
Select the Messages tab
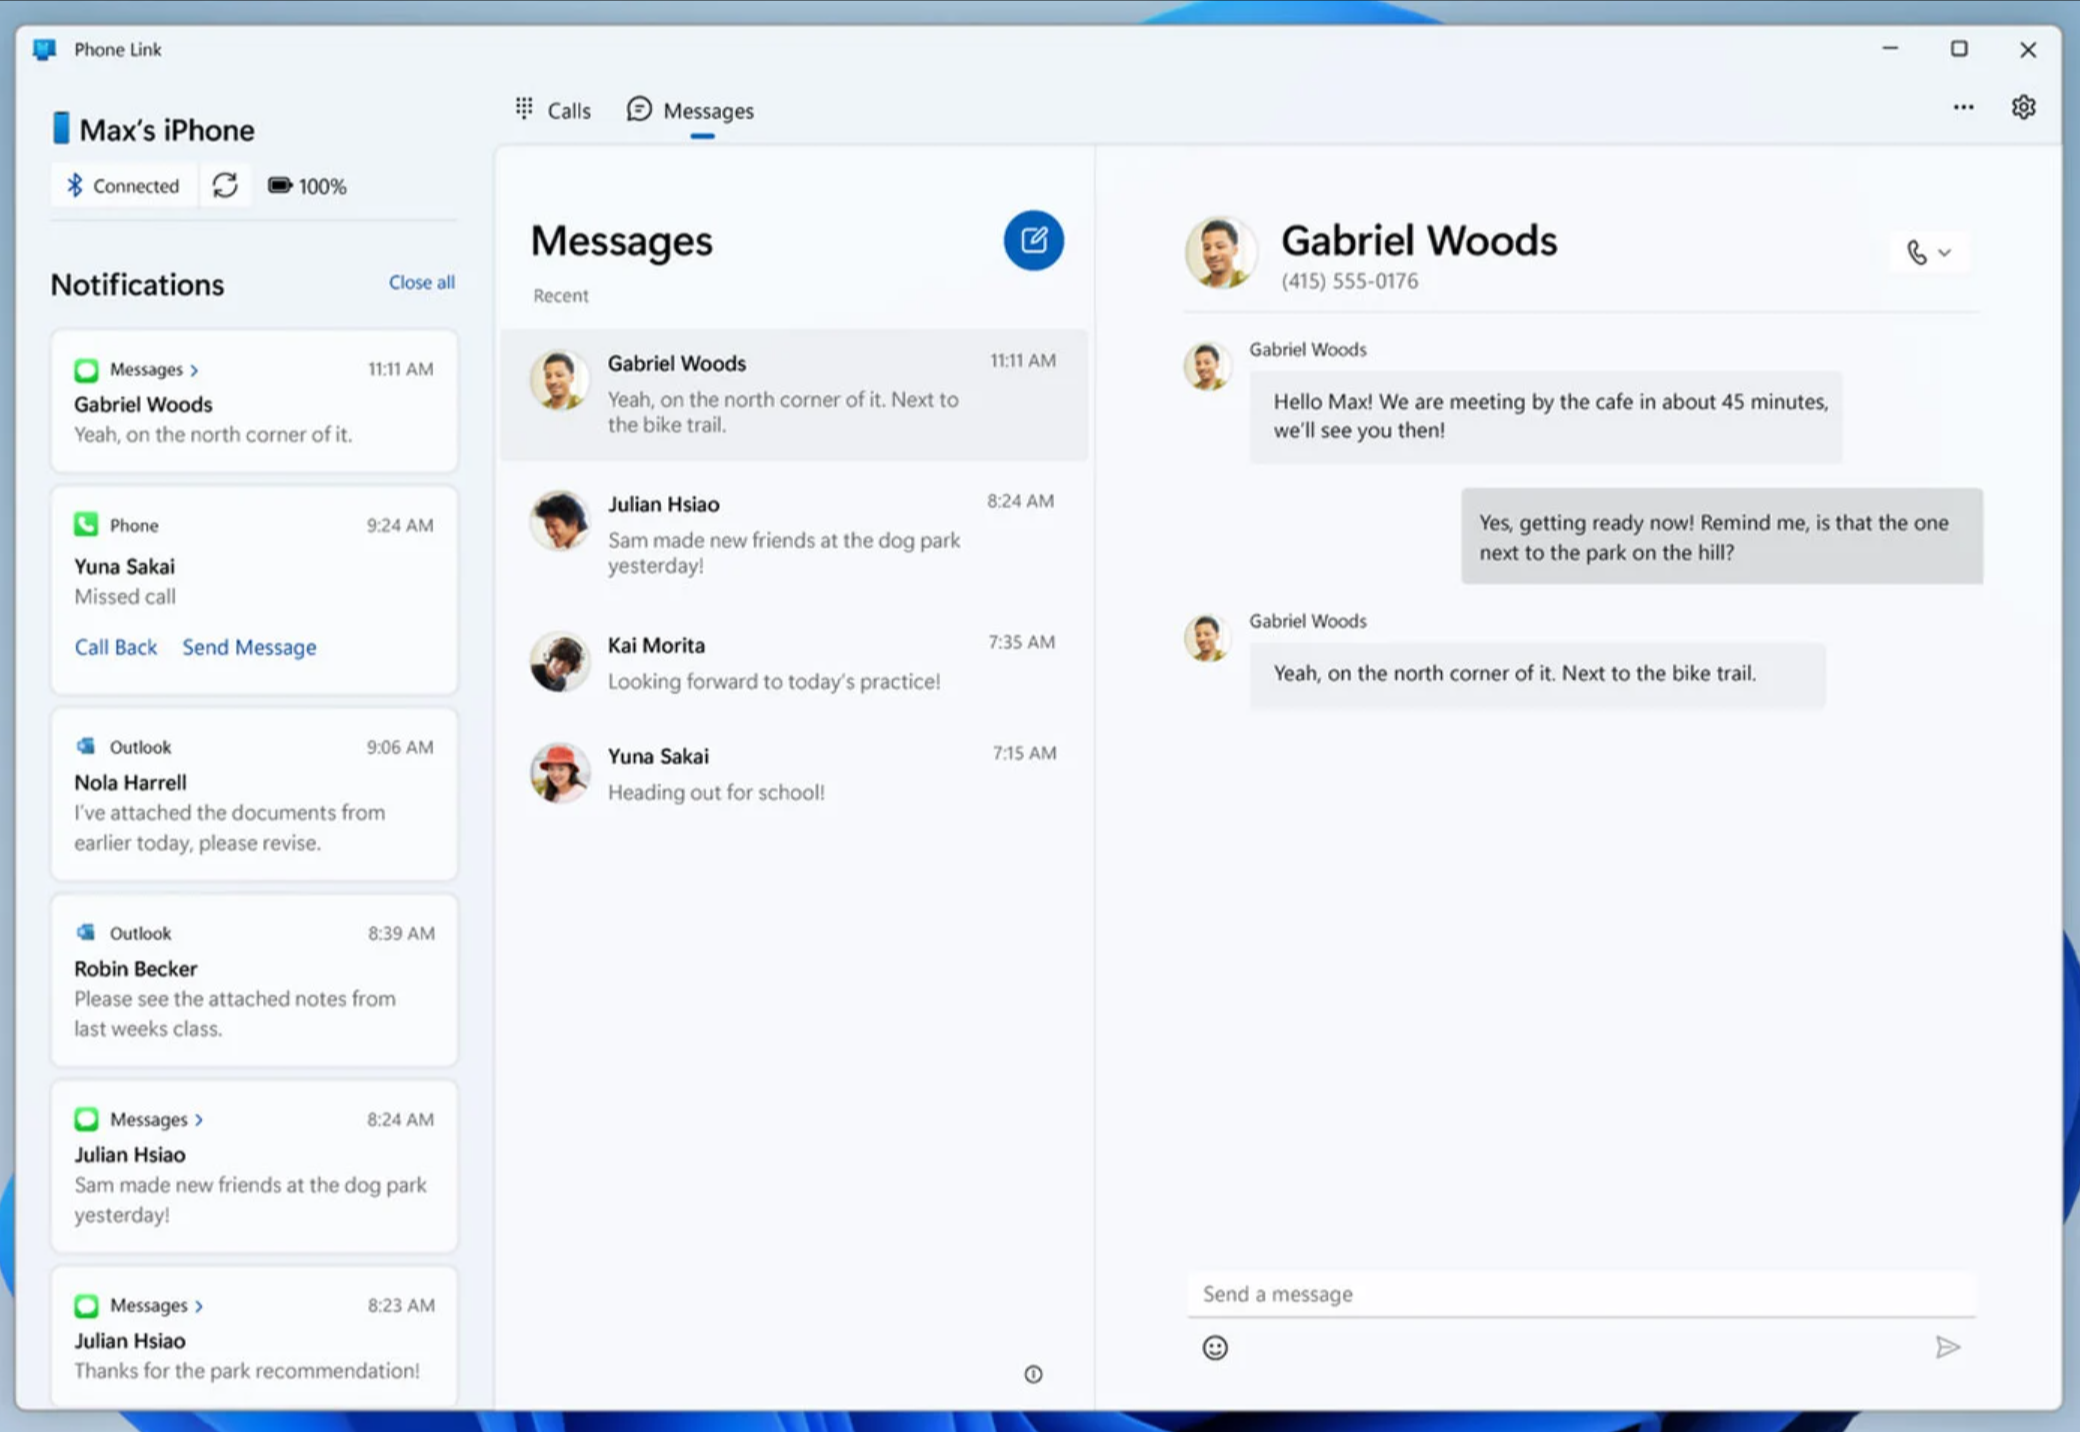click(x=690, y=110)
